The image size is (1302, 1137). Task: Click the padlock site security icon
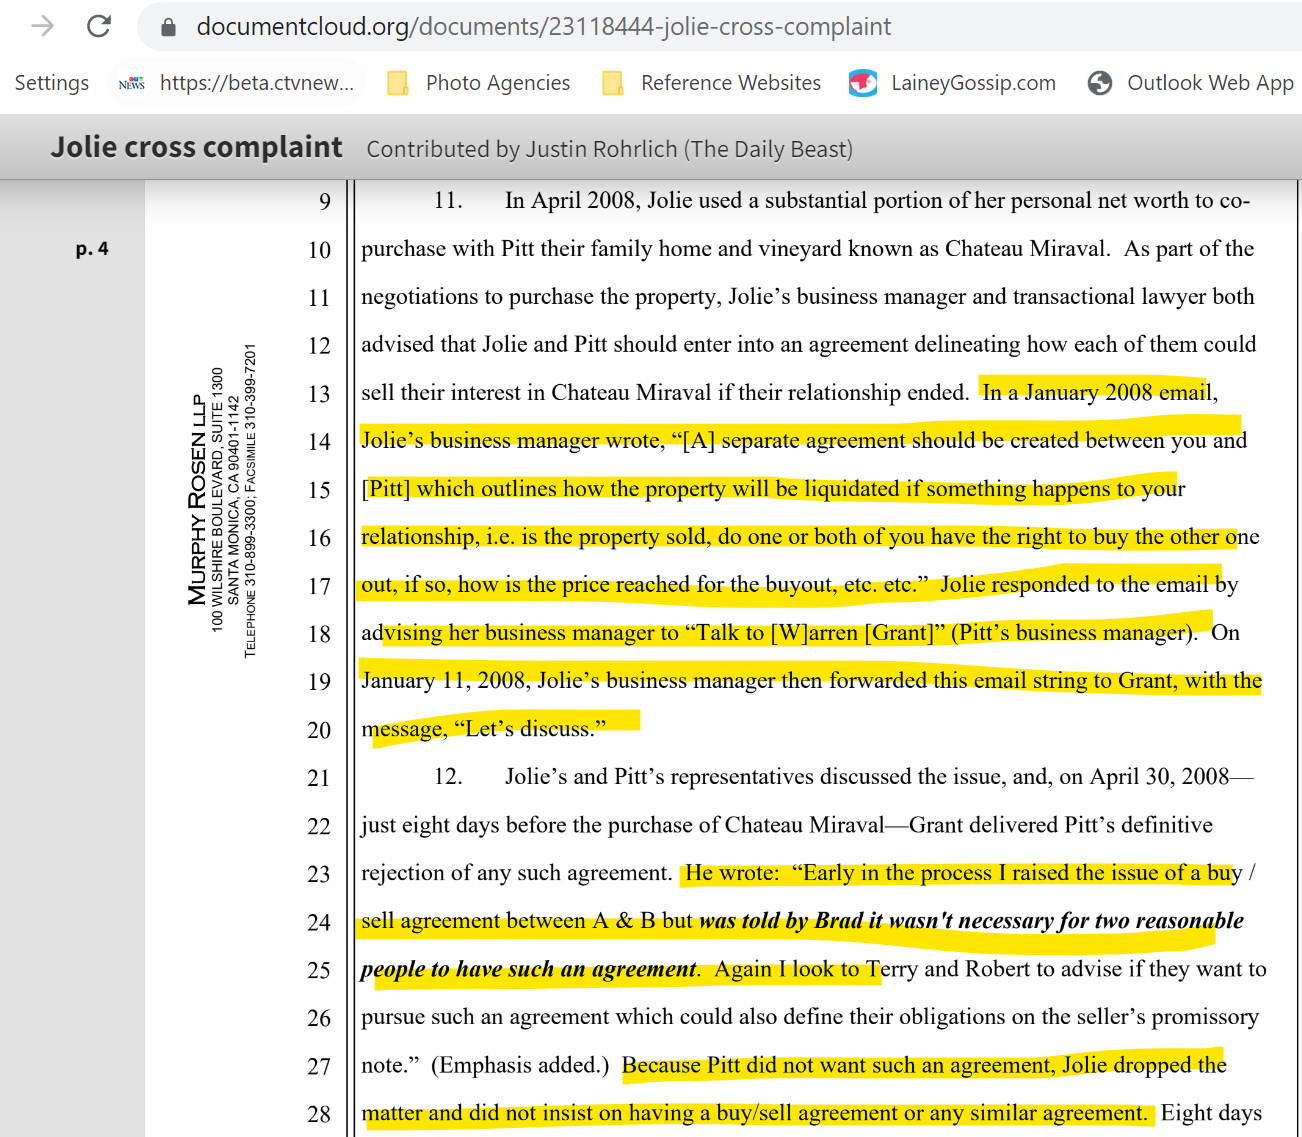coord(169,27)
